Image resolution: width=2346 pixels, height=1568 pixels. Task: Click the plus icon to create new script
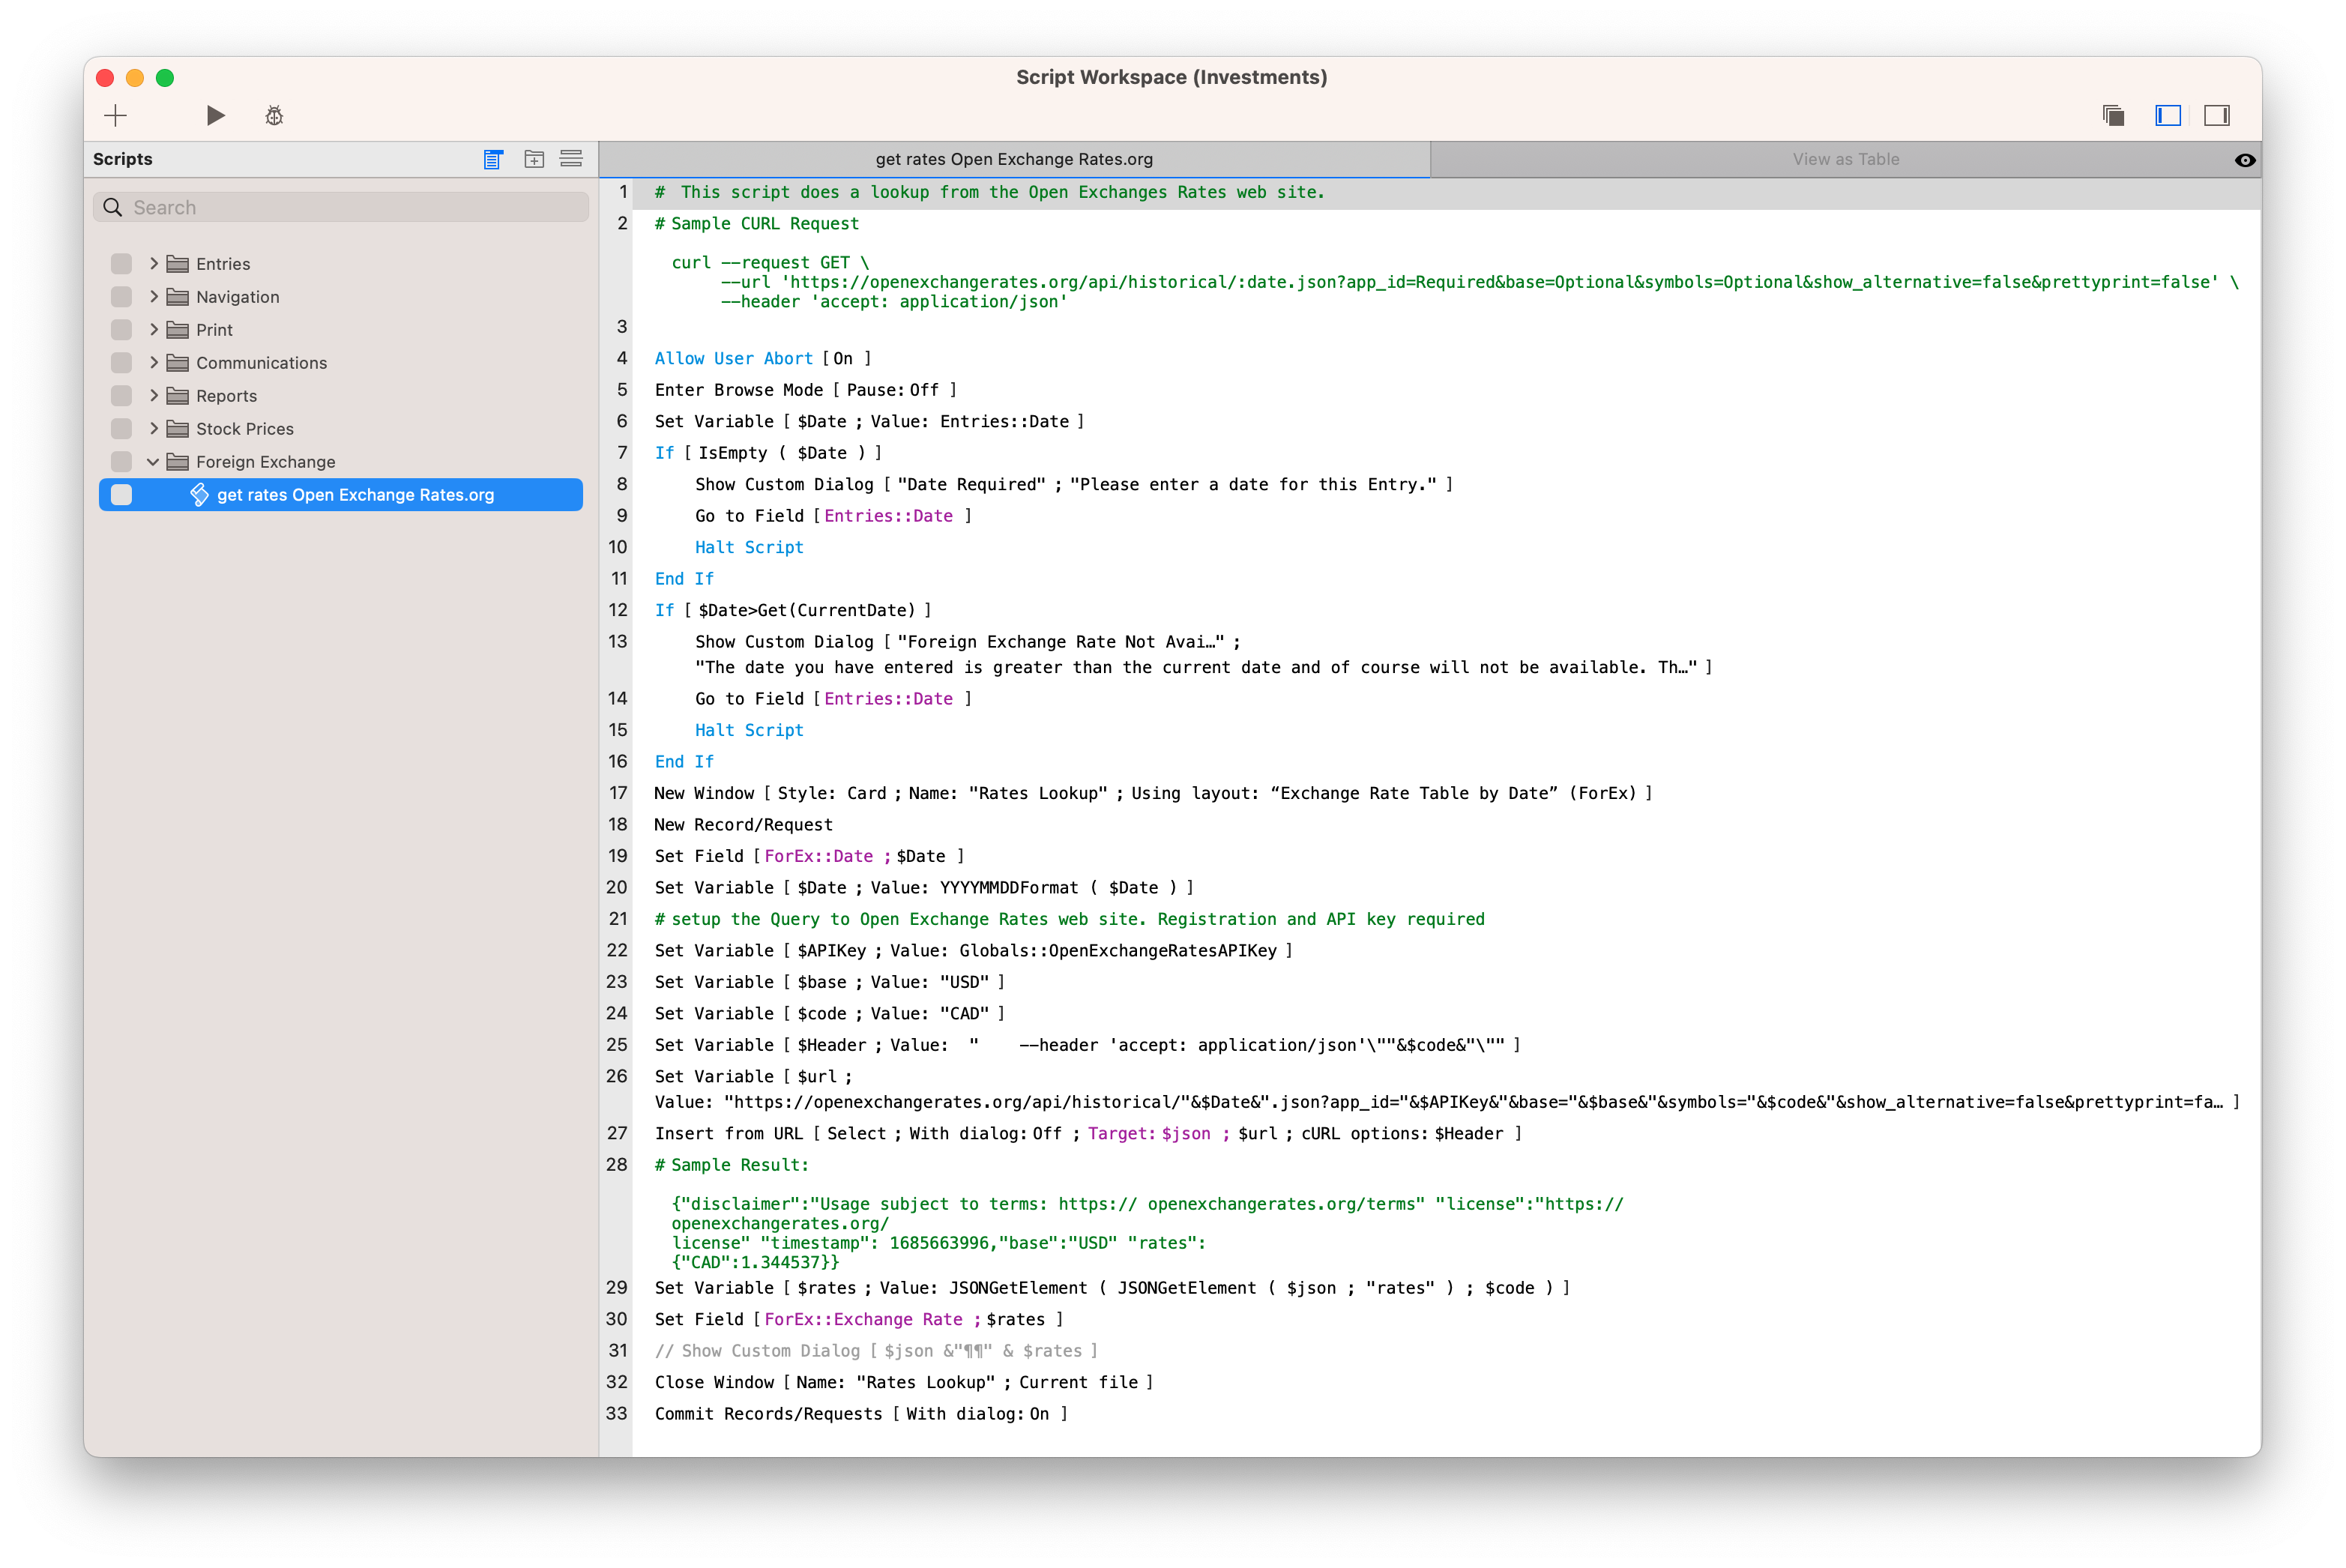tap(116, 116)
